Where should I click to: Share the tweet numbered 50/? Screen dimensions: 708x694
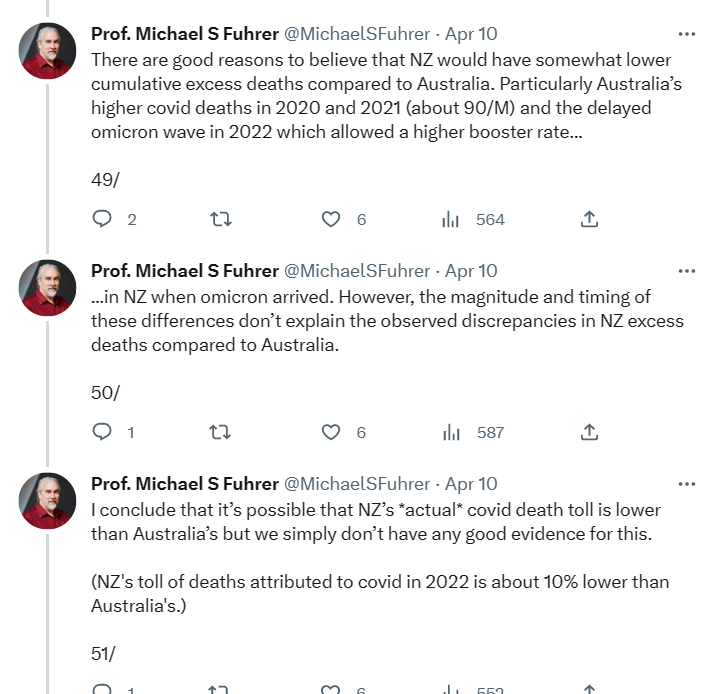tap(589, 432)
